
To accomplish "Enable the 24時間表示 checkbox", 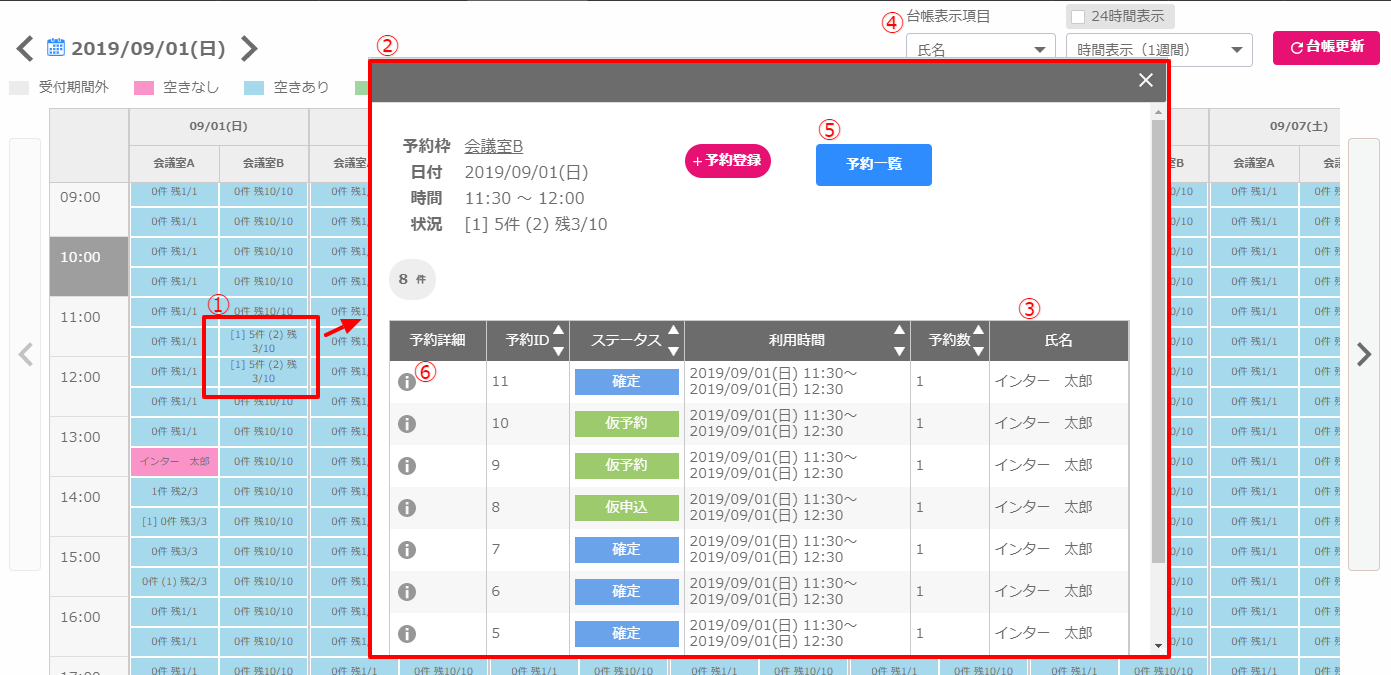I will (1078, 17).
